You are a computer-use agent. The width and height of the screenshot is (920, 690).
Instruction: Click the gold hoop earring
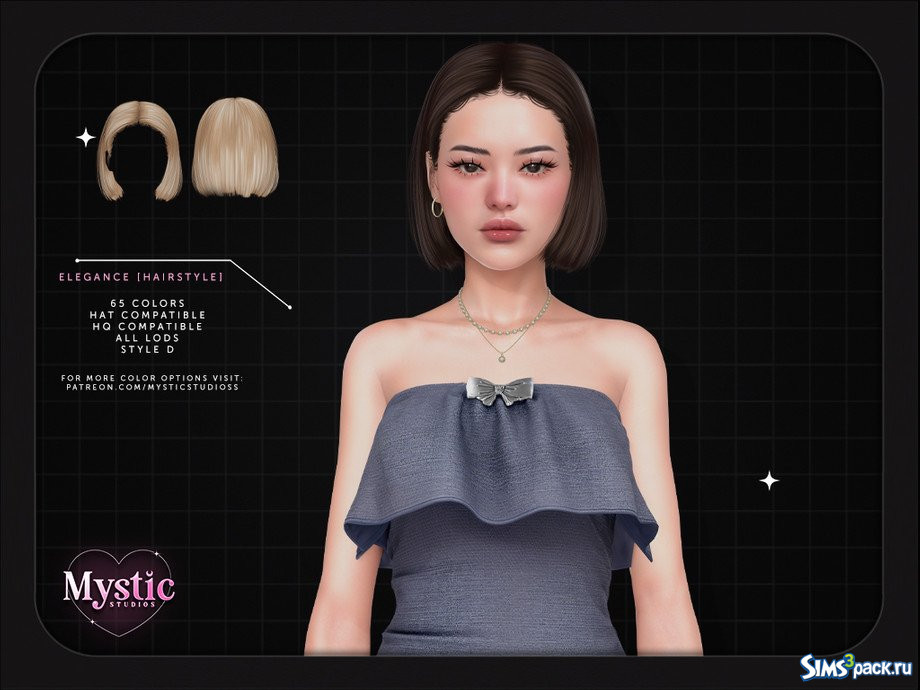point(437,208)
